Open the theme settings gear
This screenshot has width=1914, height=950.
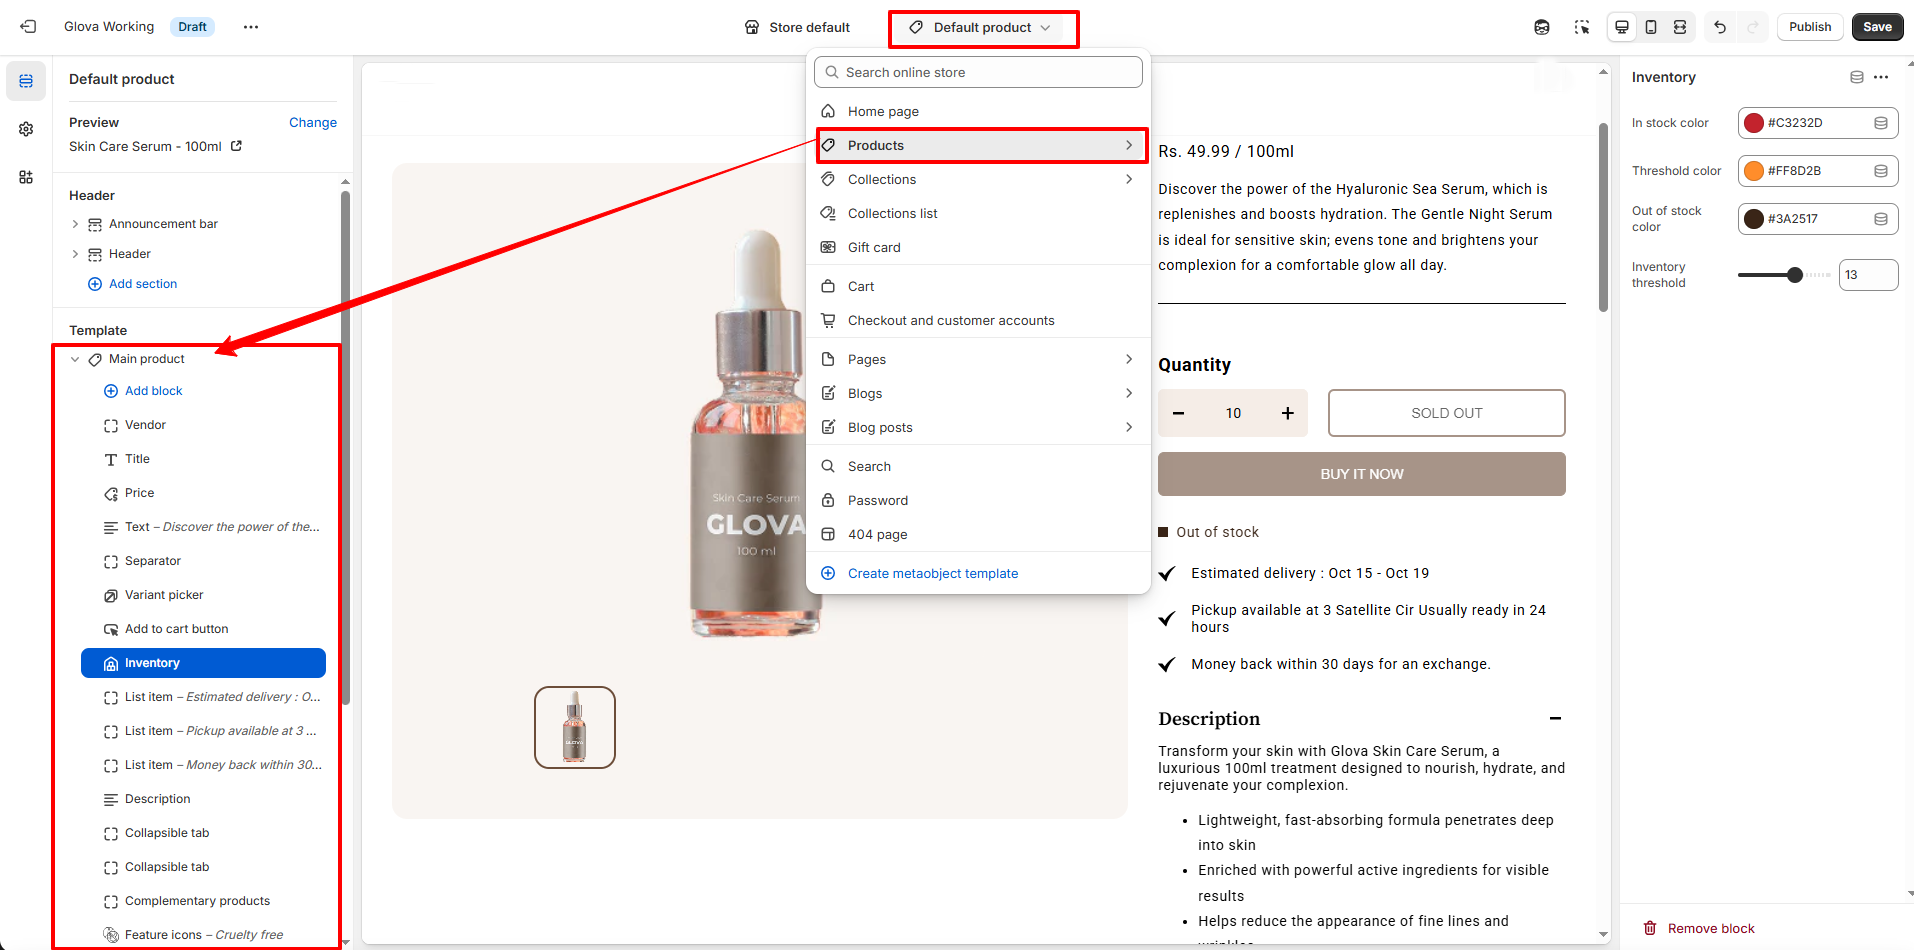point(26,129)
